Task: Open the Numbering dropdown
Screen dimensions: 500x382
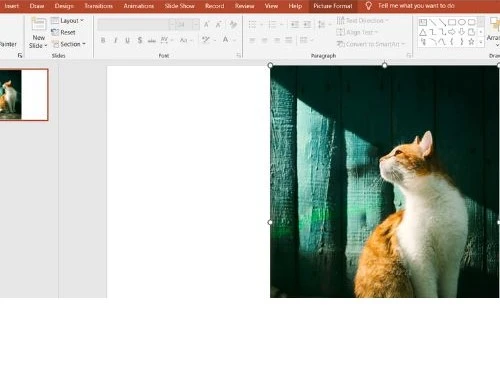Action: 275,24
